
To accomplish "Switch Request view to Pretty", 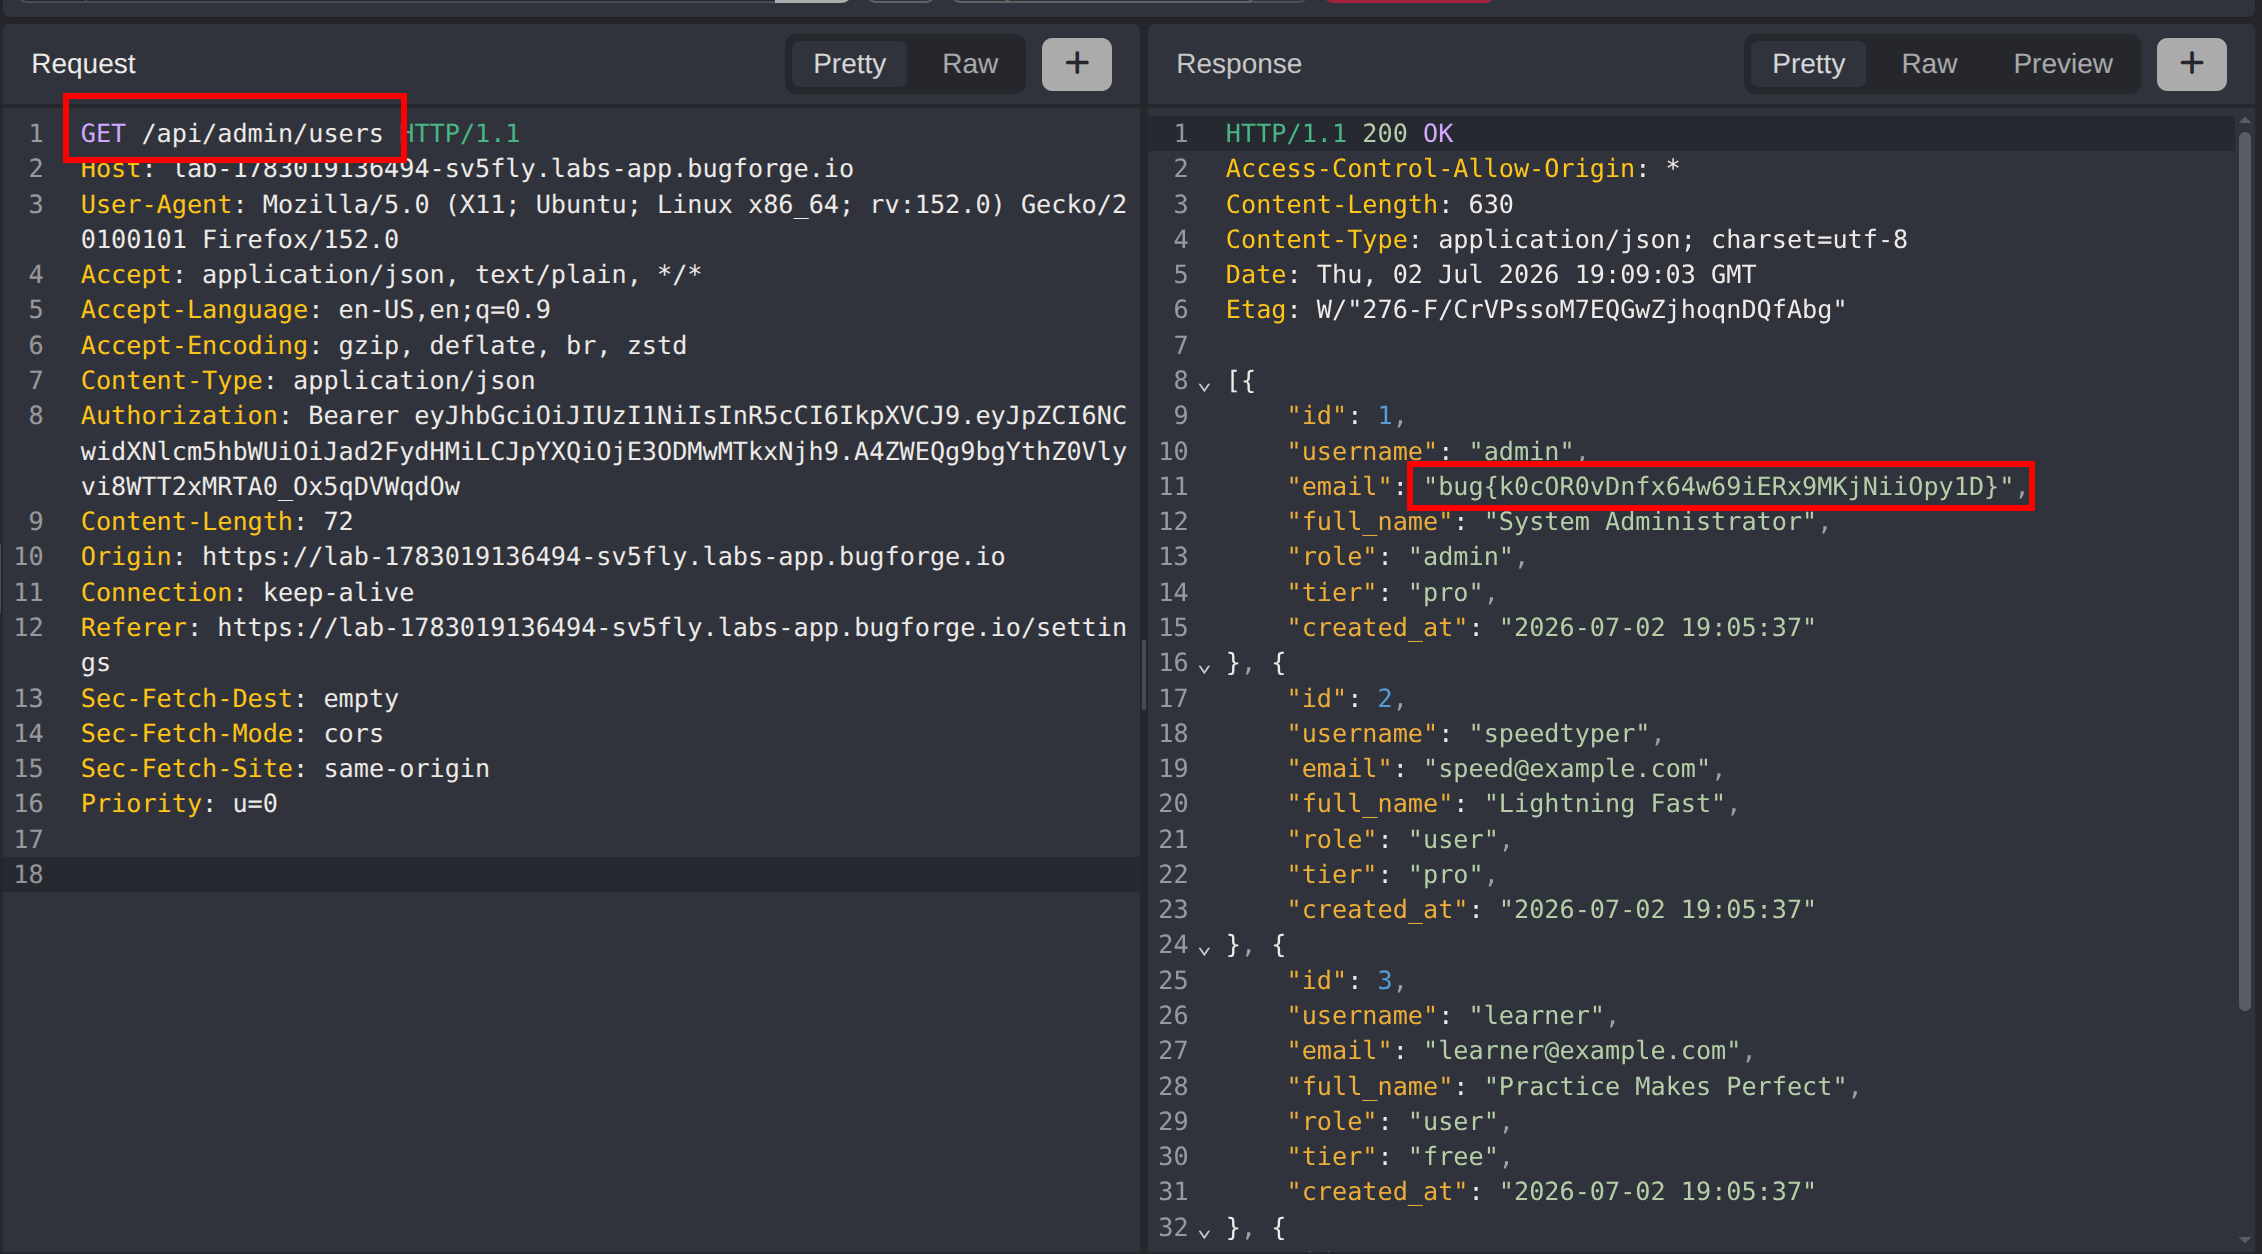I will 849,64.
